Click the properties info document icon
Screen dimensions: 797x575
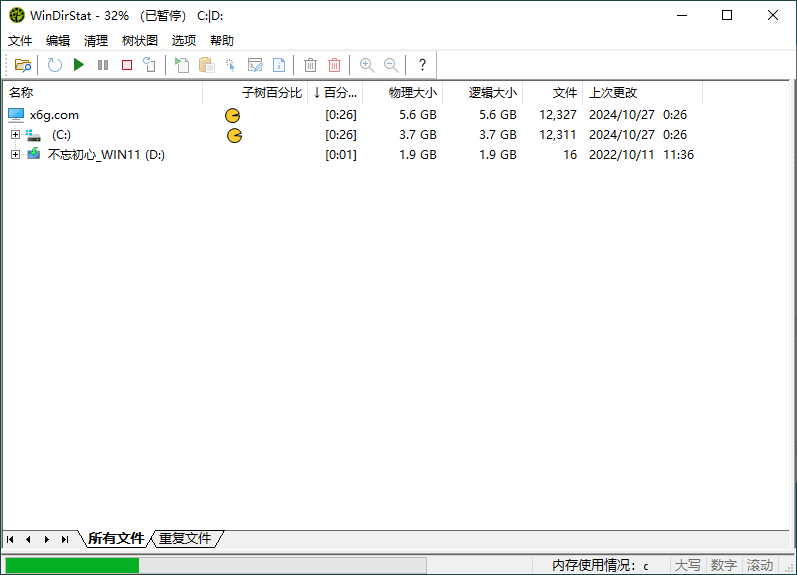click(279, 65)
